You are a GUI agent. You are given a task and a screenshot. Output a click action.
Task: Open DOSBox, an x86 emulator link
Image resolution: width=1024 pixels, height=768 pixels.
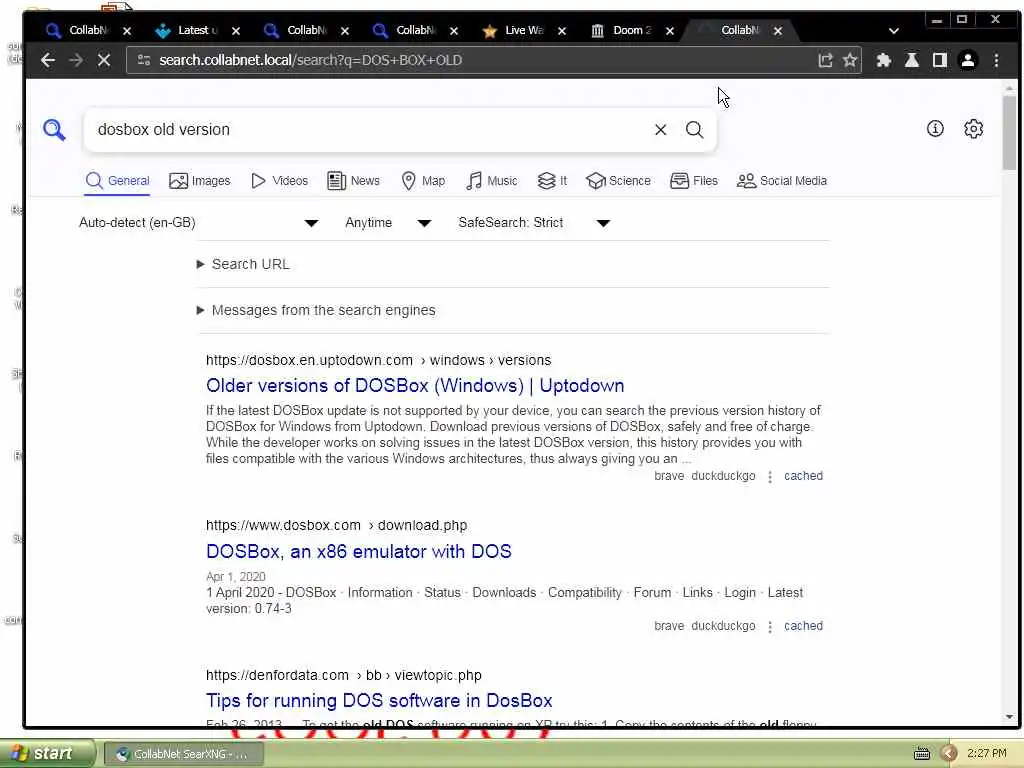[x=359, y=552]
